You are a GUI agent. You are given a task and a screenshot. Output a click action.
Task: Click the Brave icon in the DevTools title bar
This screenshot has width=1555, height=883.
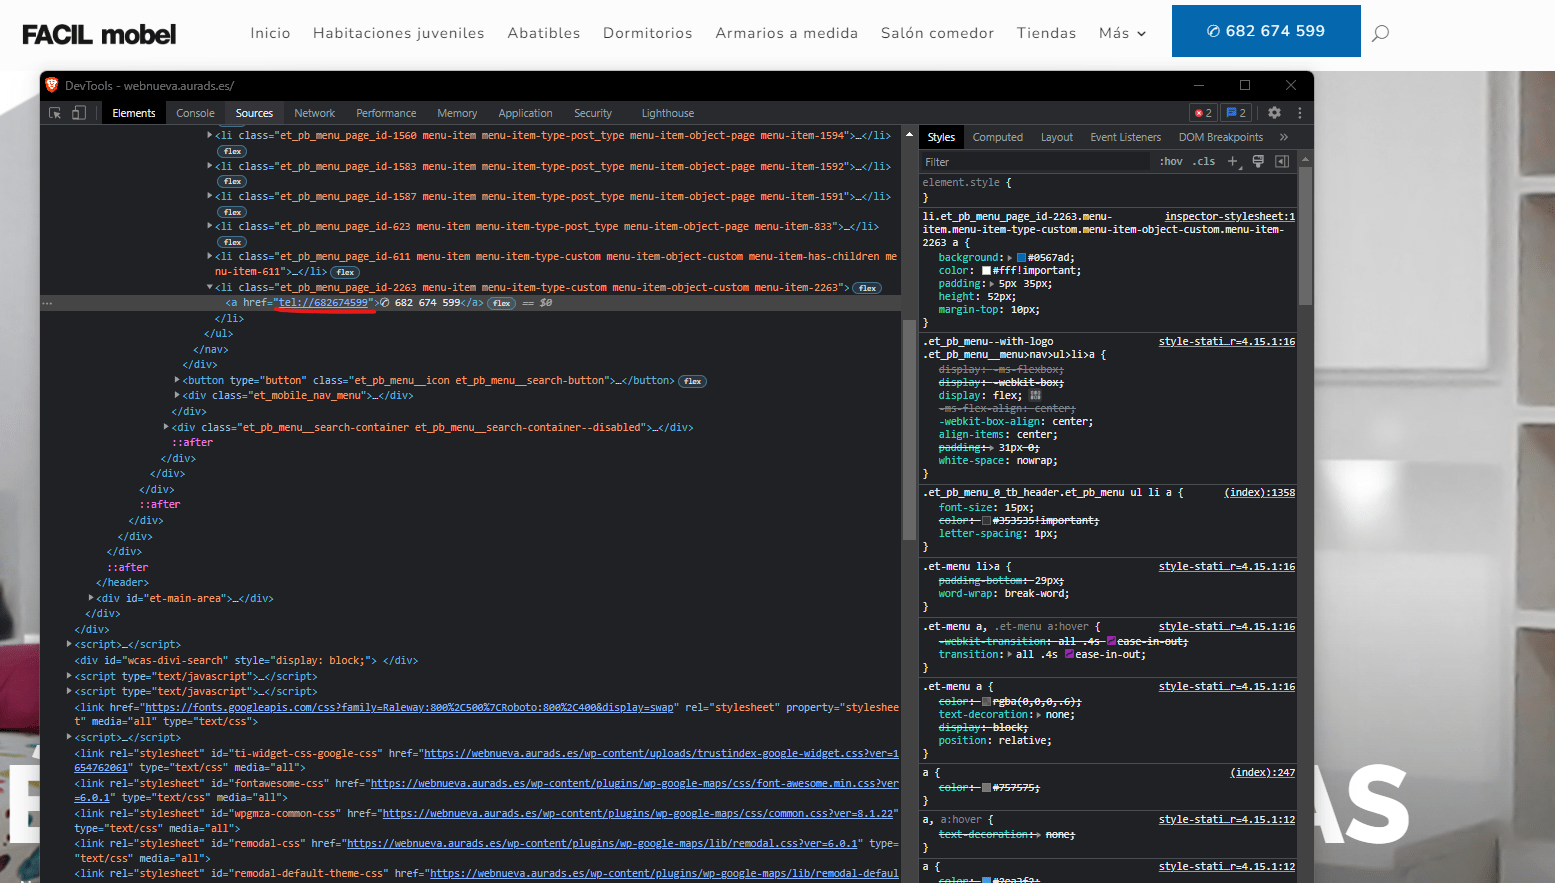[x=53, y=85]
